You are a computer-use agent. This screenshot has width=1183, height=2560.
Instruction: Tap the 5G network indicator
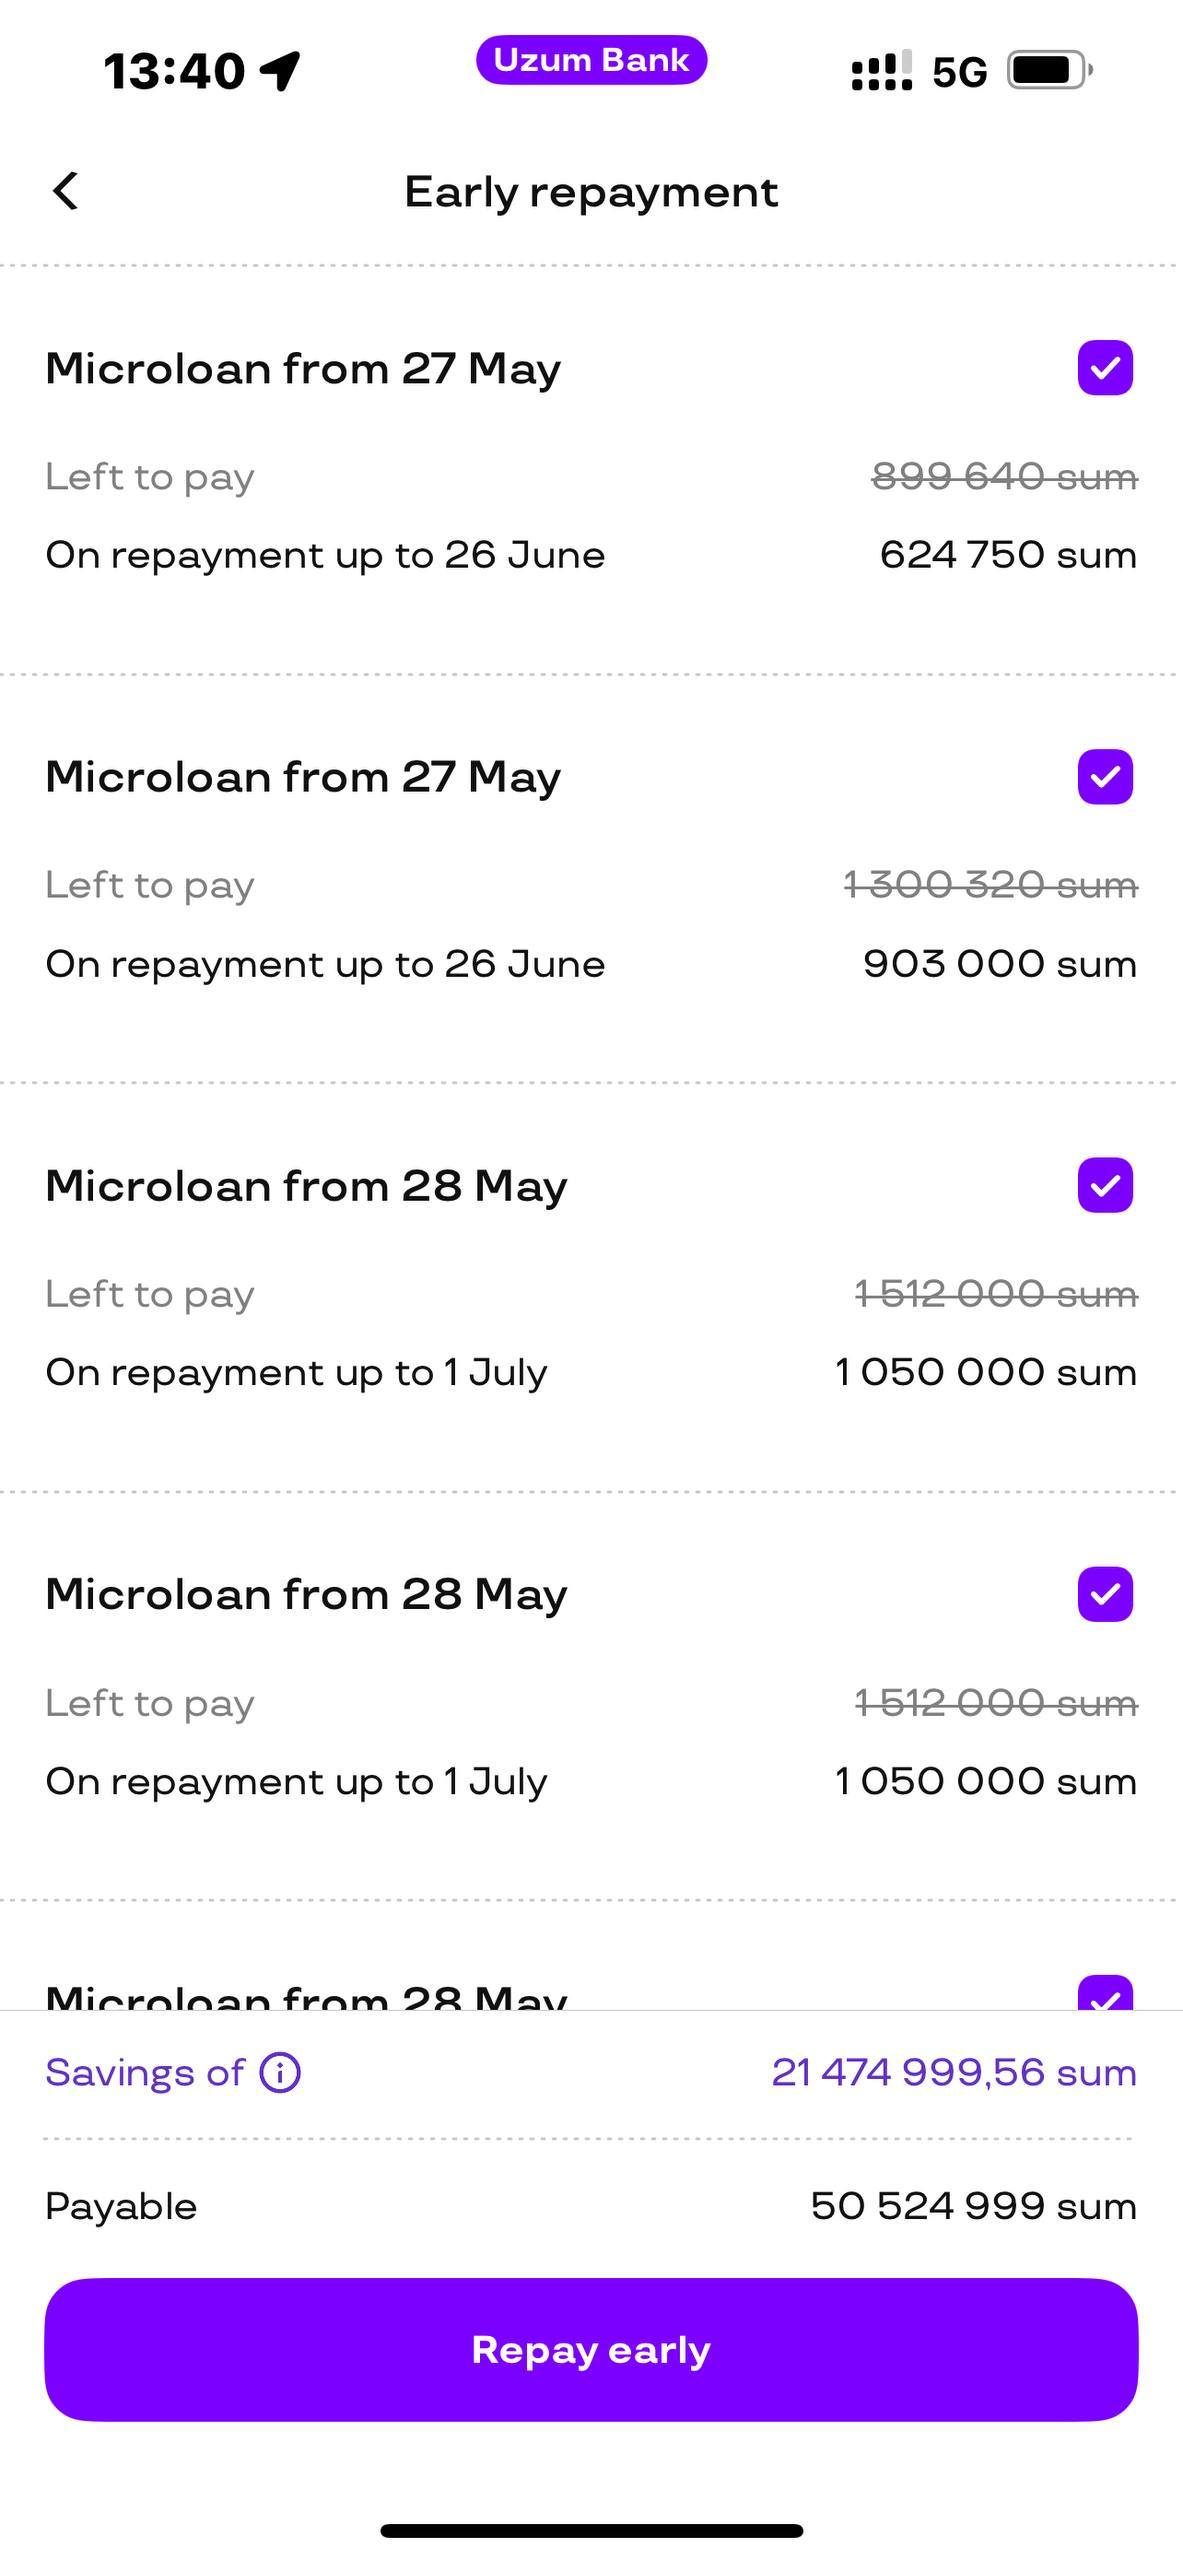[959, 72]
